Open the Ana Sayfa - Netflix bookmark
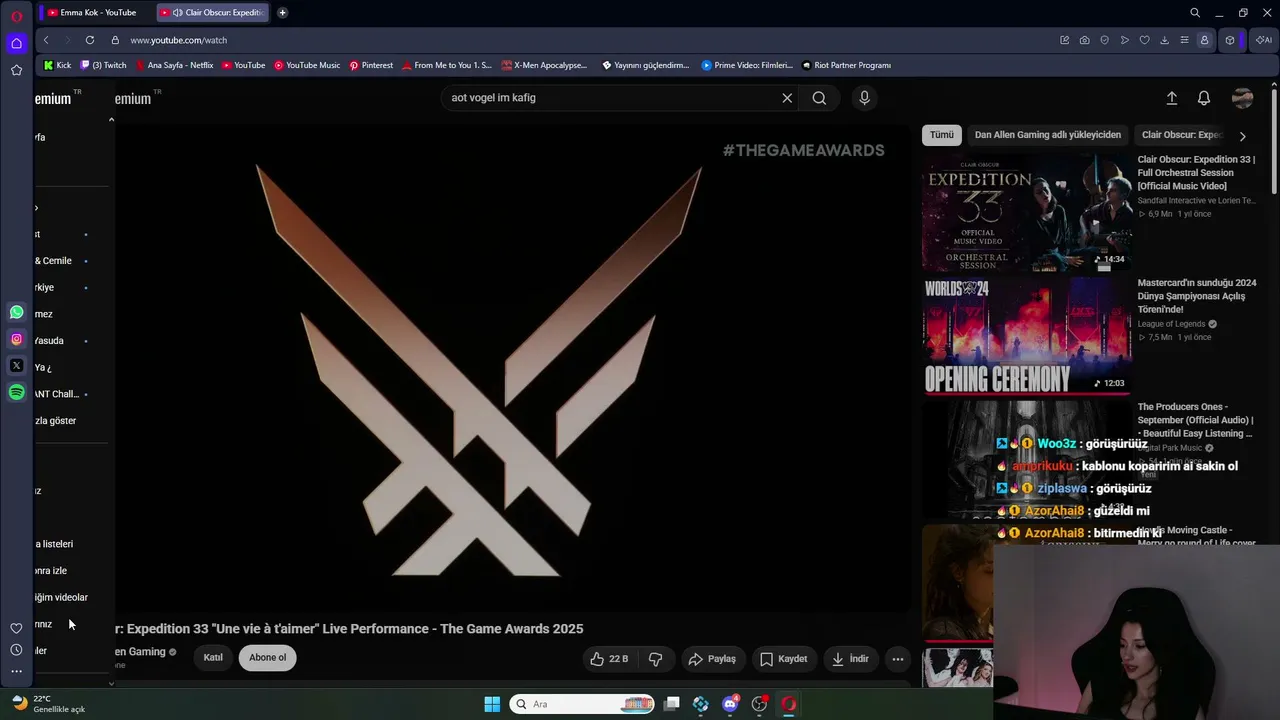The image size is (1280, 720). [x=174, y=66]
